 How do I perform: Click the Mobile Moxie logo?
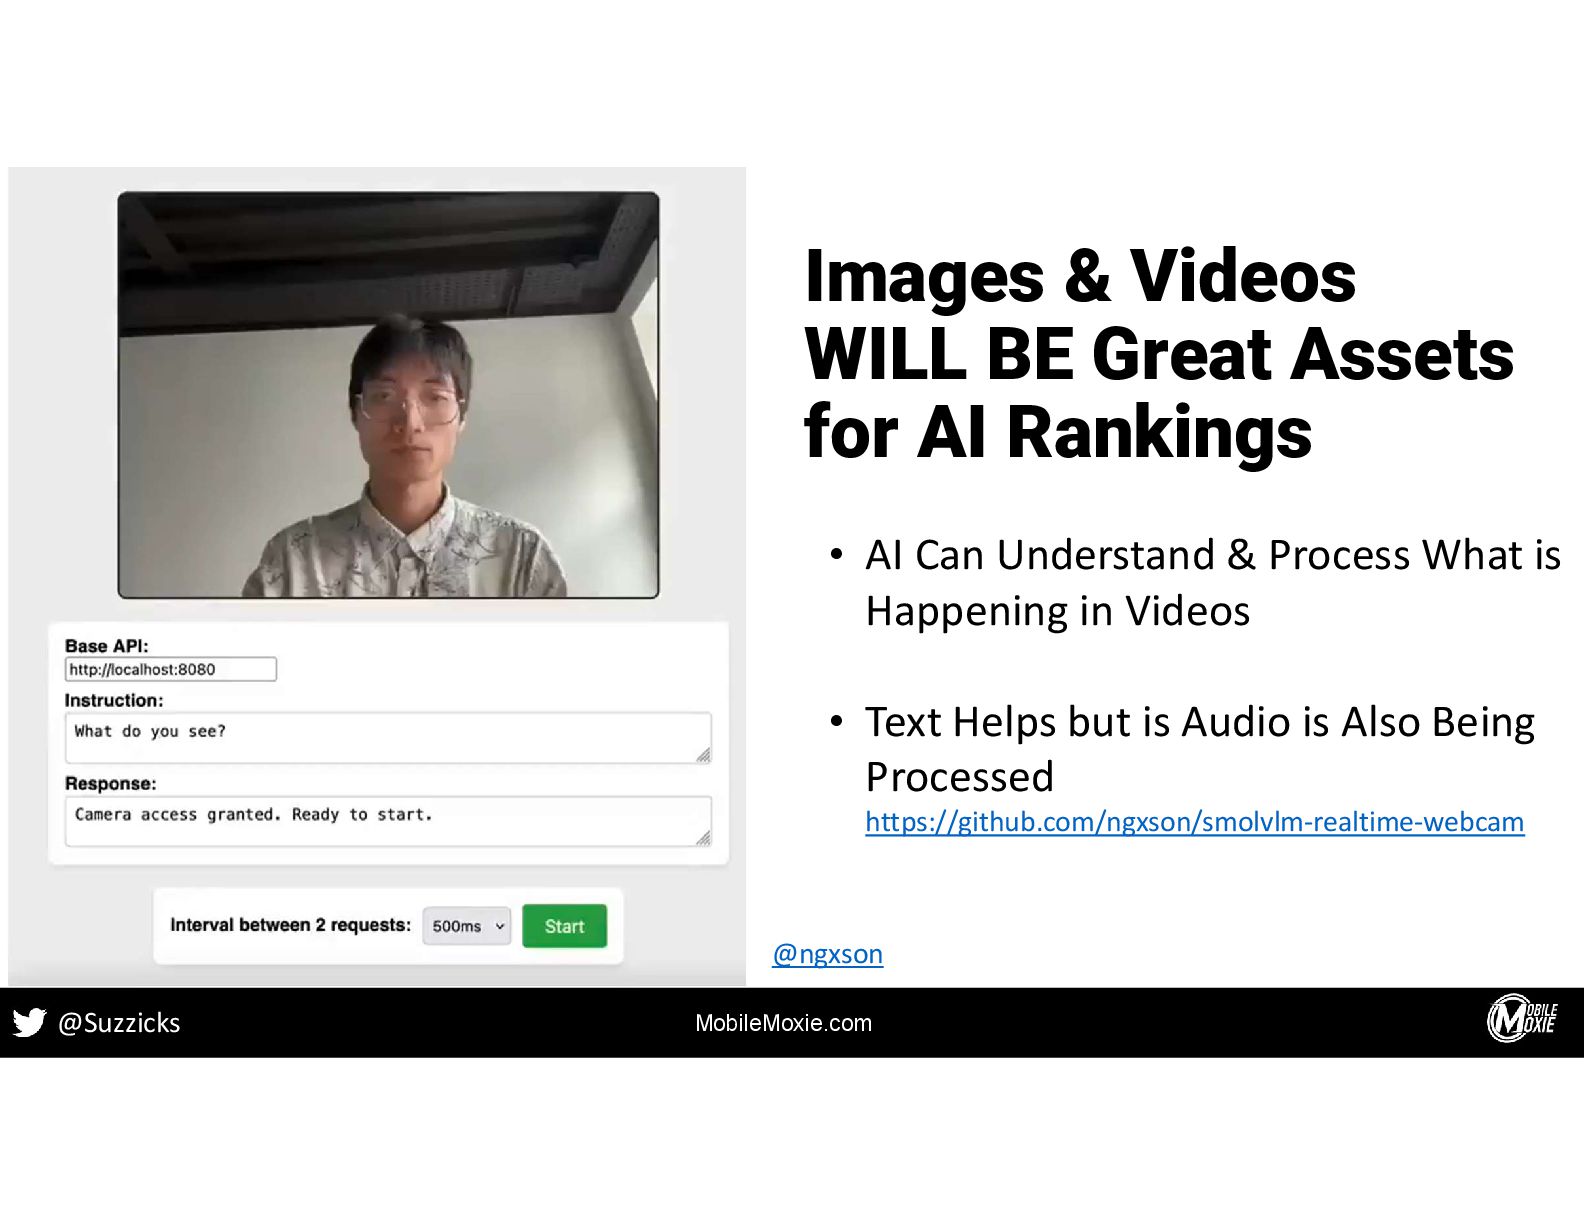(x=1522, y=1019)
